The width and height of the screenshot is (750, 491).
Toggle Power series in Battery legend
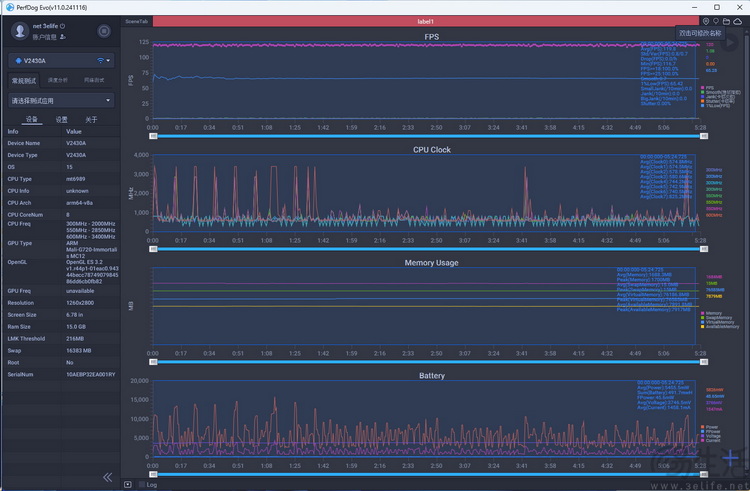click(x=709, y=427)
